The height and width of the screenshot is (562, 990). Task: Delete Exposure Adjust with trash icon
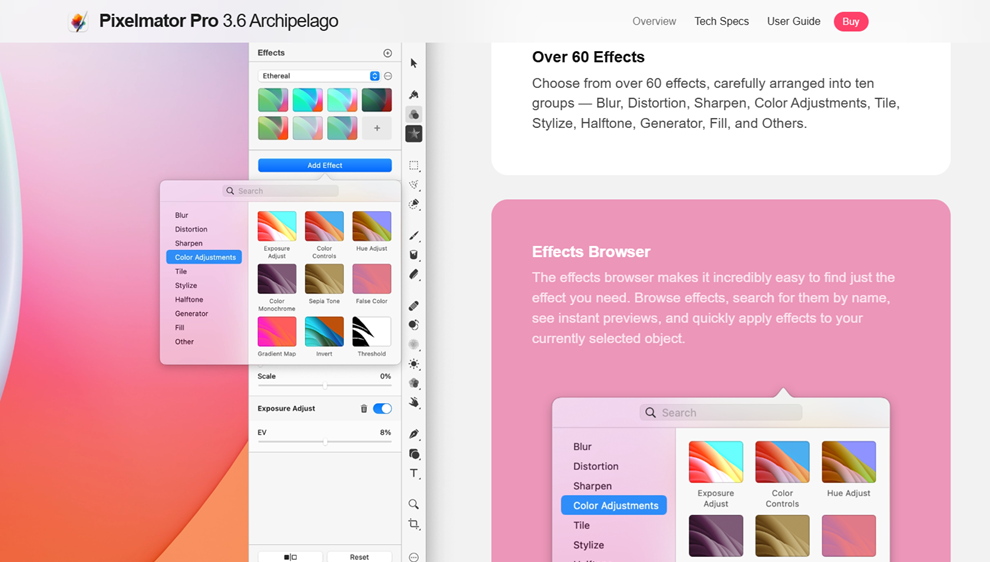[364, 409]
